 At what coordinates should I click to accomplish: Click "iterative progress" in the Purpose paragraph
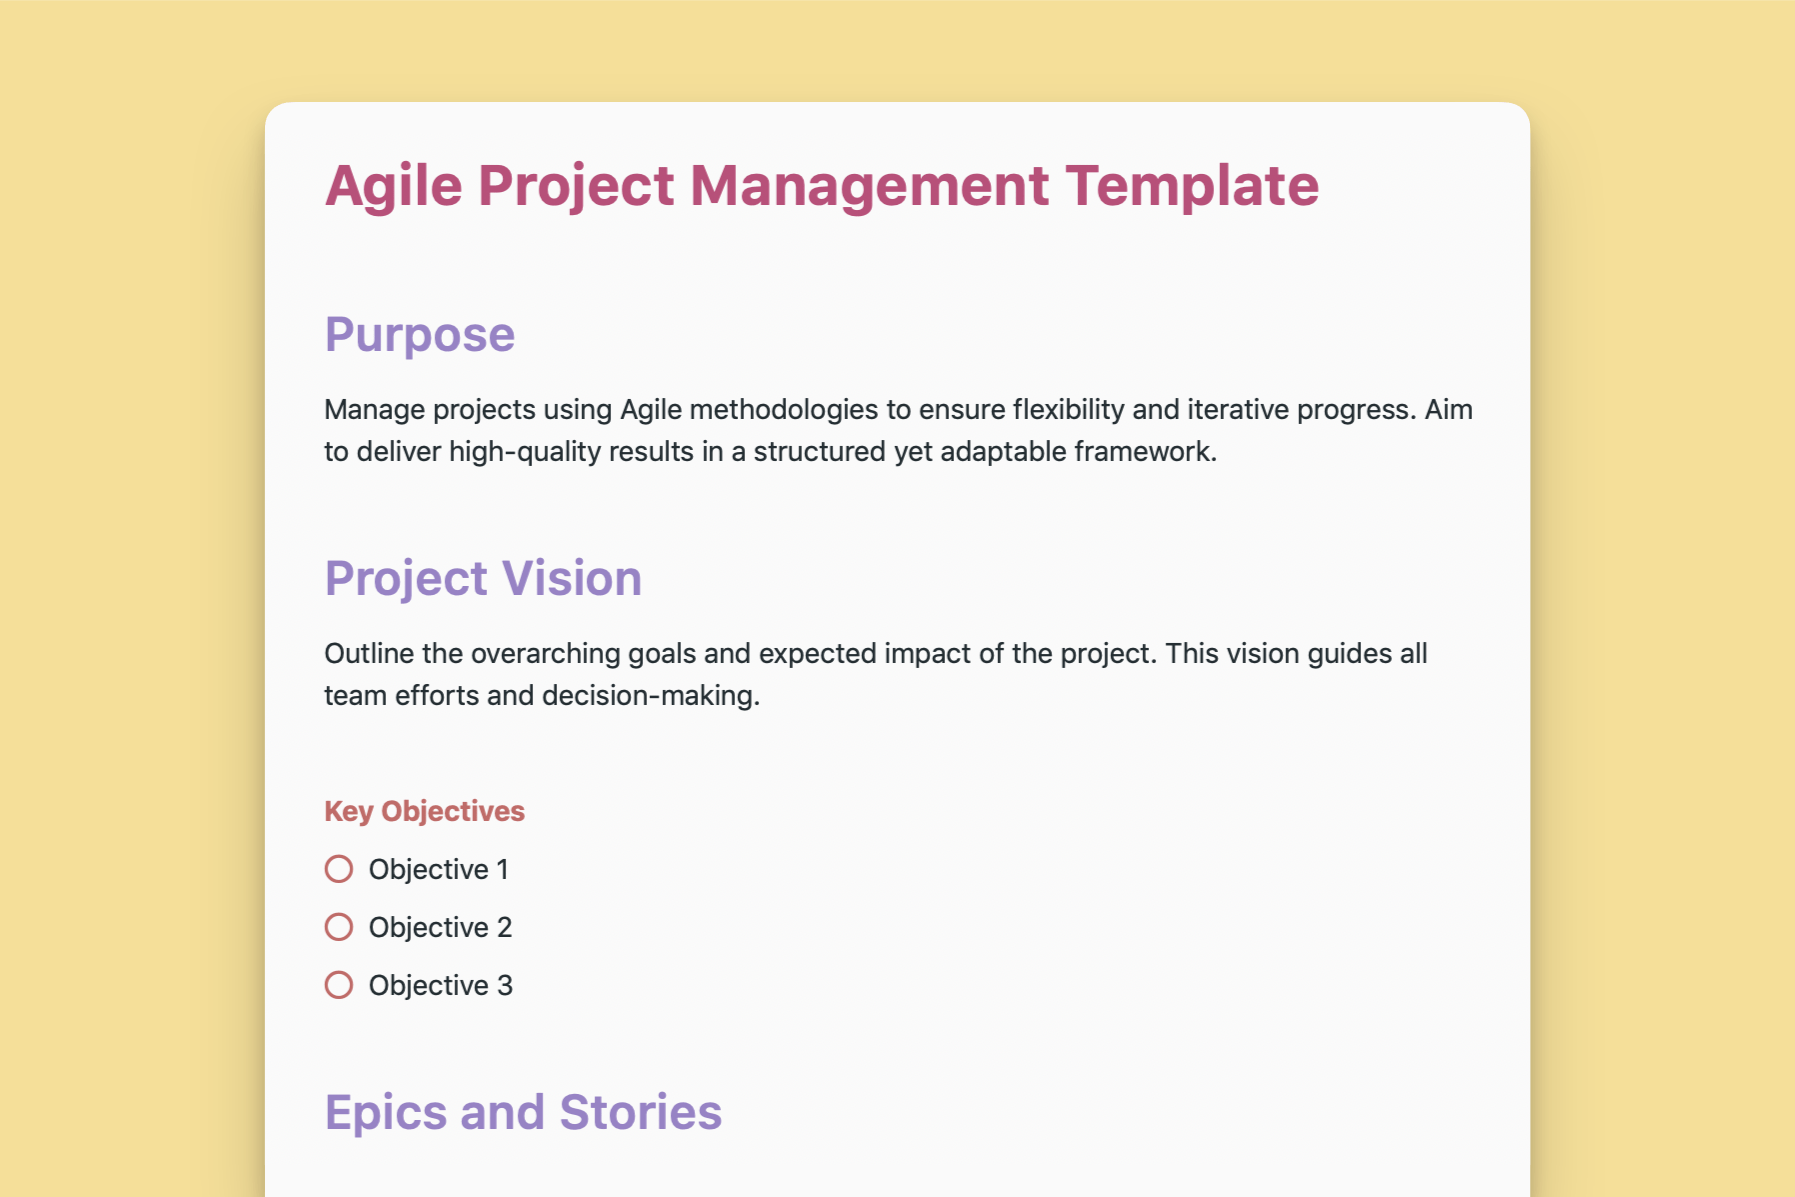[x=1299, y=410]
